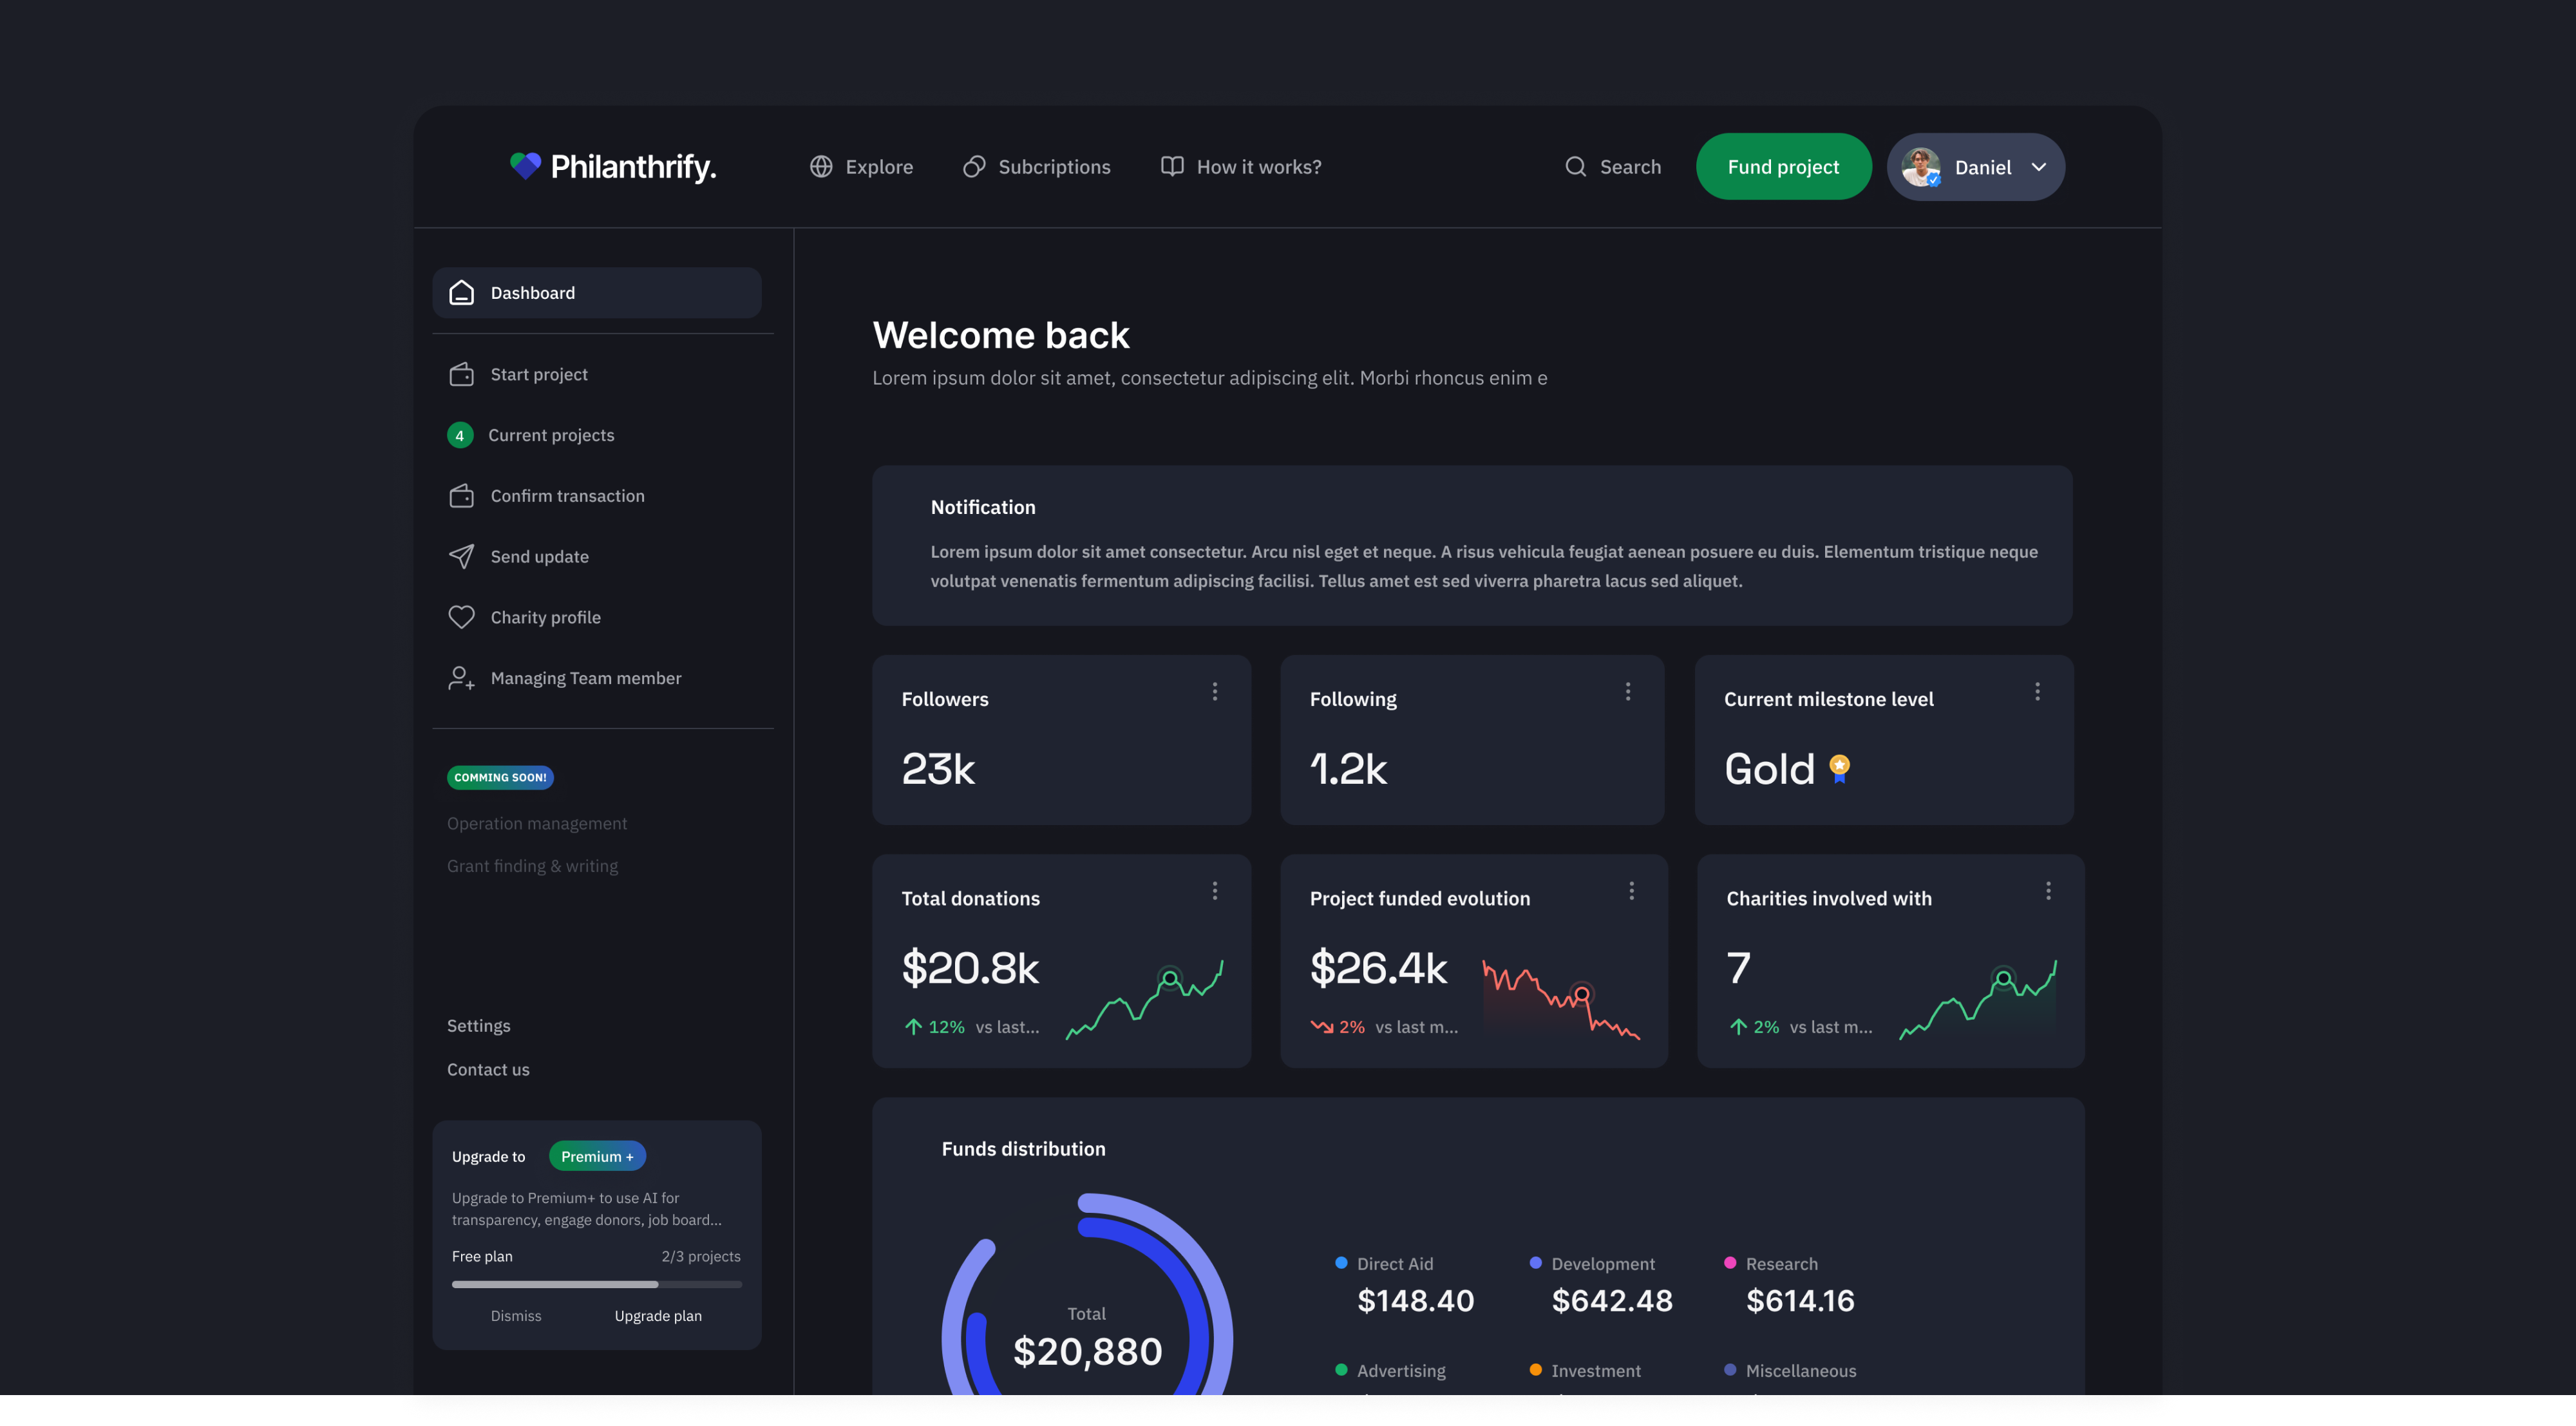Open the Total donations card options menu
Viewport: 2576px width, 1426px height.
tap(1215, 890)
